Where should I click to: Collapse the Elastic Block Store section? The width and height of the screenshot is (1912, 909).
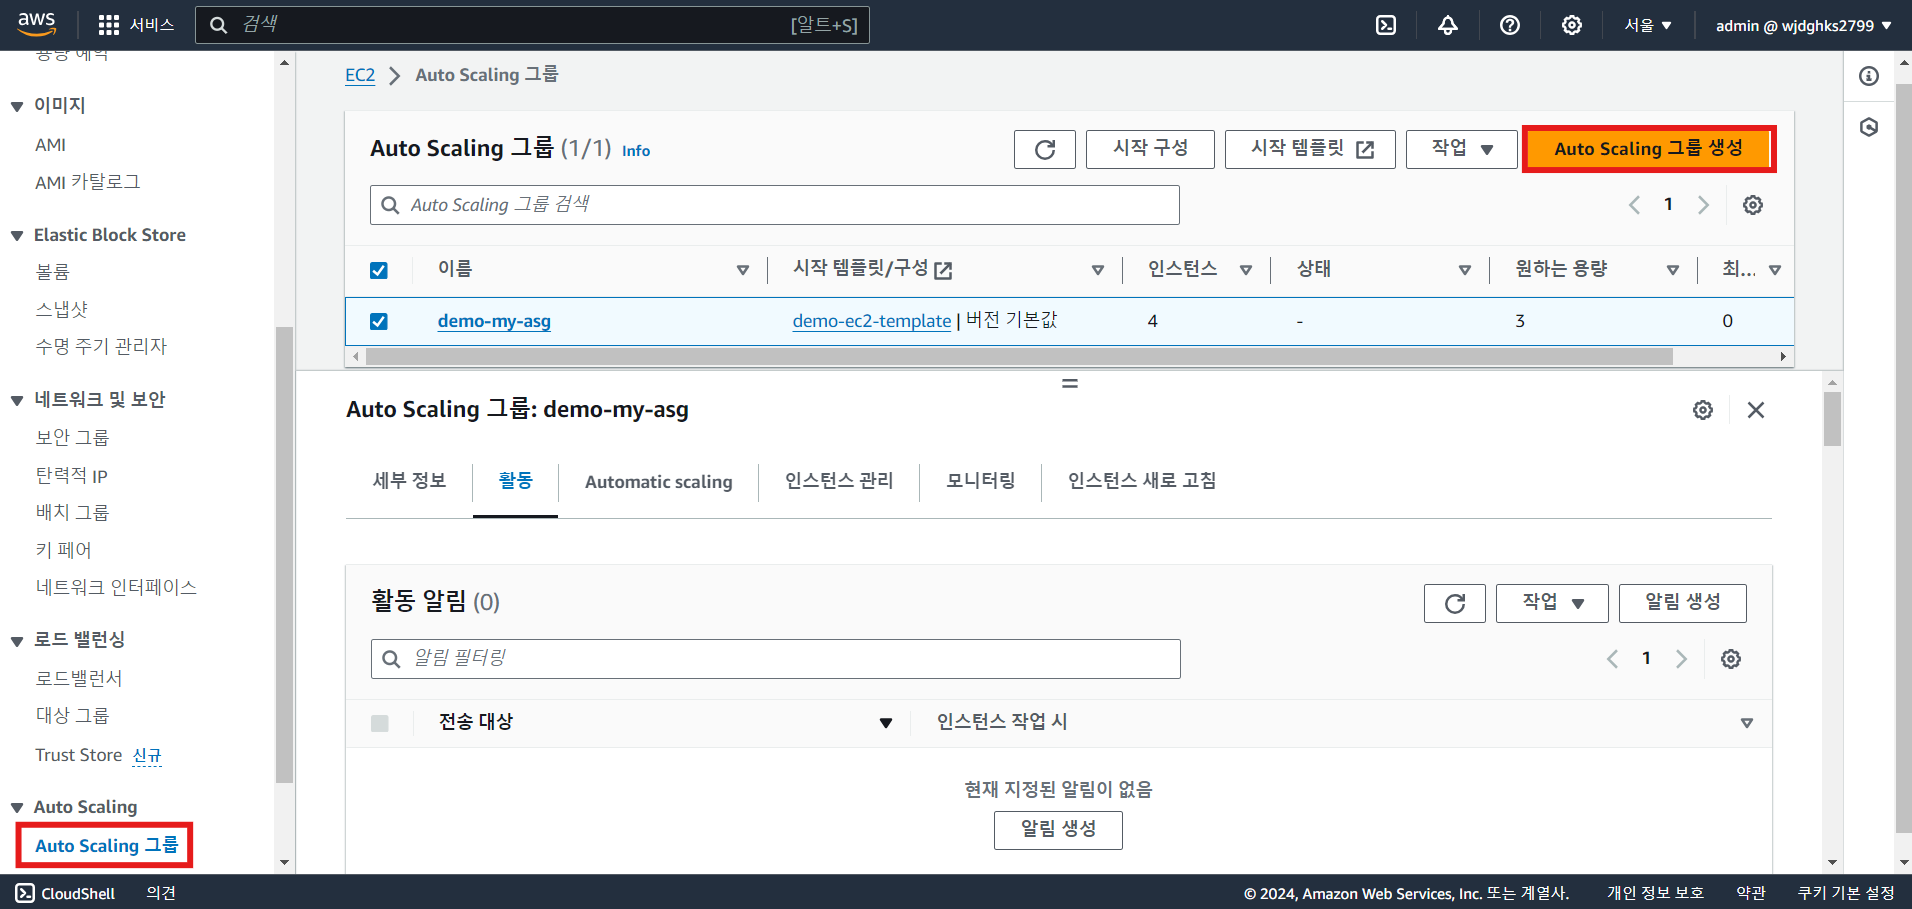(x=17, y=236)
